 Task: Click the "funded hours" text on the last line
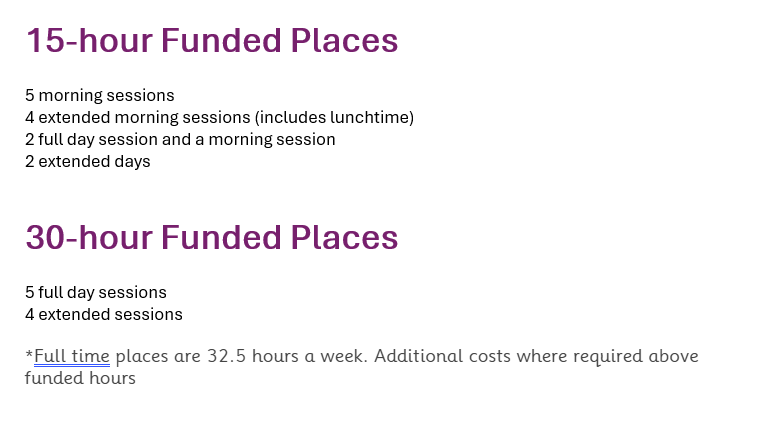(x=80, y=378)
